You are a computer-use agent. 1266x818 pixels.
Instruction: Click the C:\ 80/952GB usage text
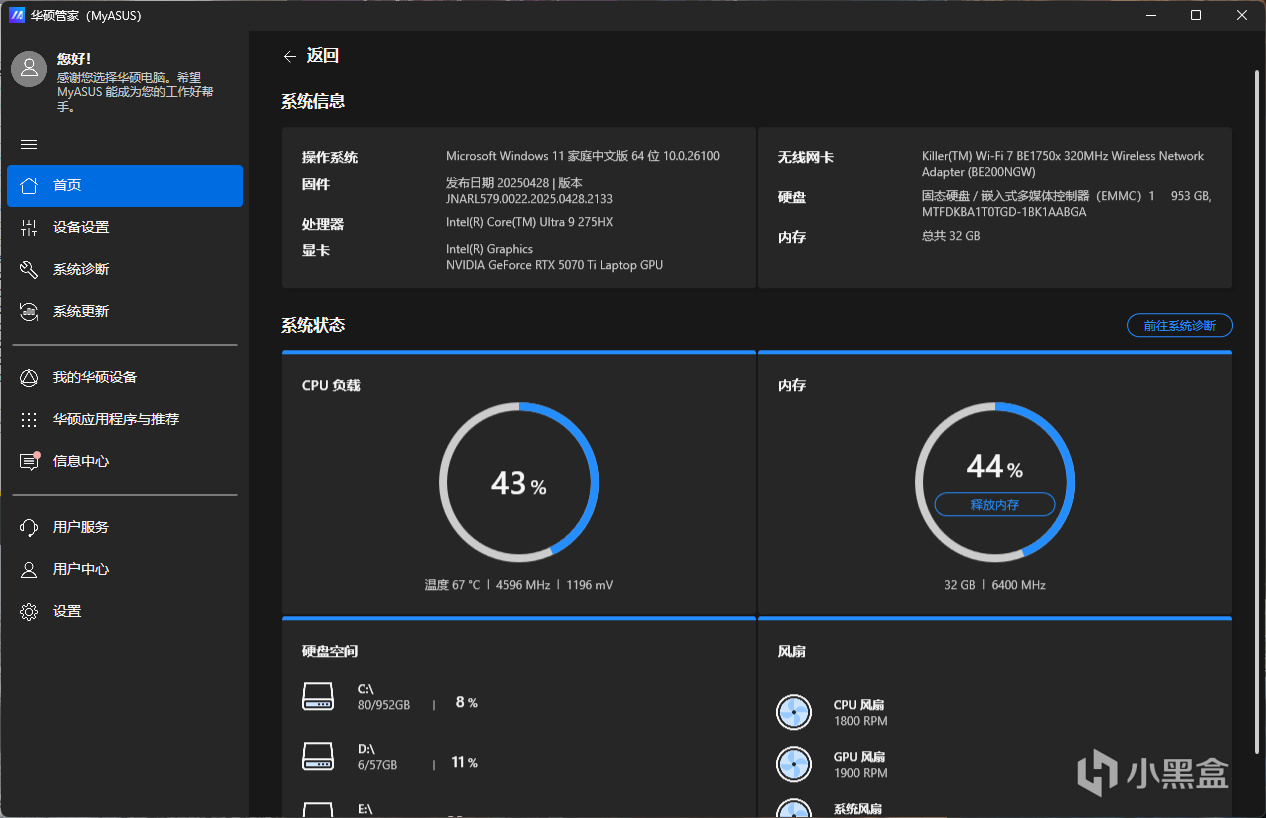click(x=384, y=697)
